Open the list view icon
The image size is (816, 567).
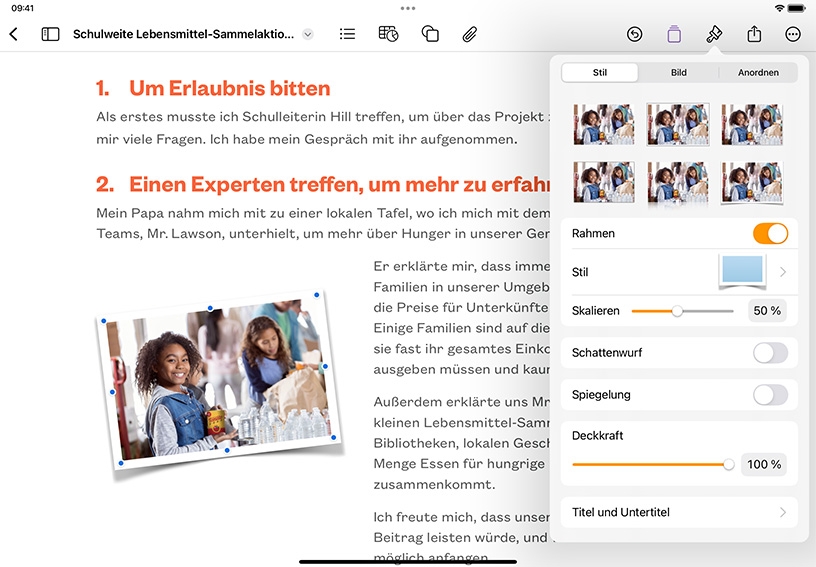pyautogui.click(x=347, y=34)
